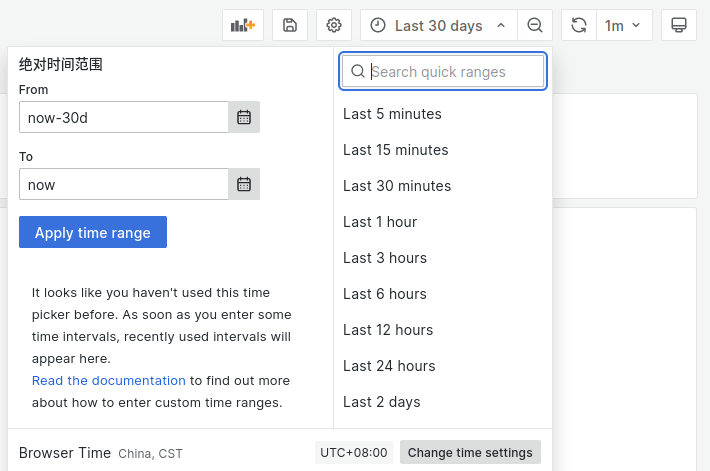This screenshot has width=710, height=471.
Task: Refresh dashboard with circular arrows icon
Action: pyautogui.click(x=579, y=25)
